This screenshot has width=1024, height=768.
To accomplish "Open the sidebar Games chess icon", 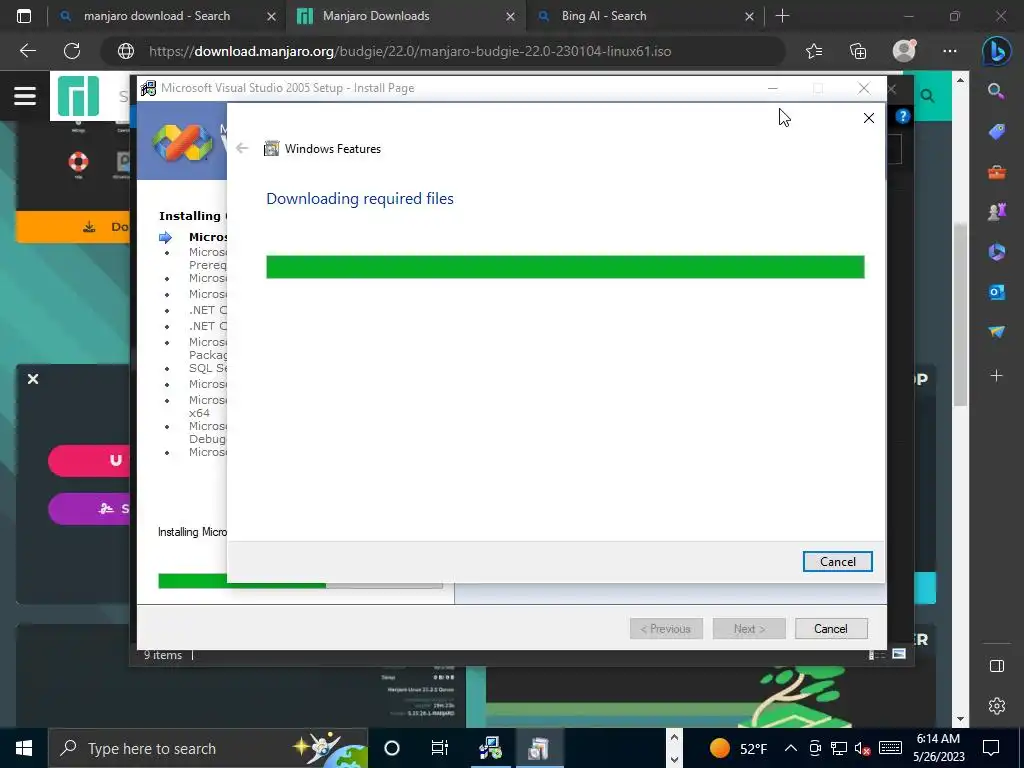I will 996,212.
